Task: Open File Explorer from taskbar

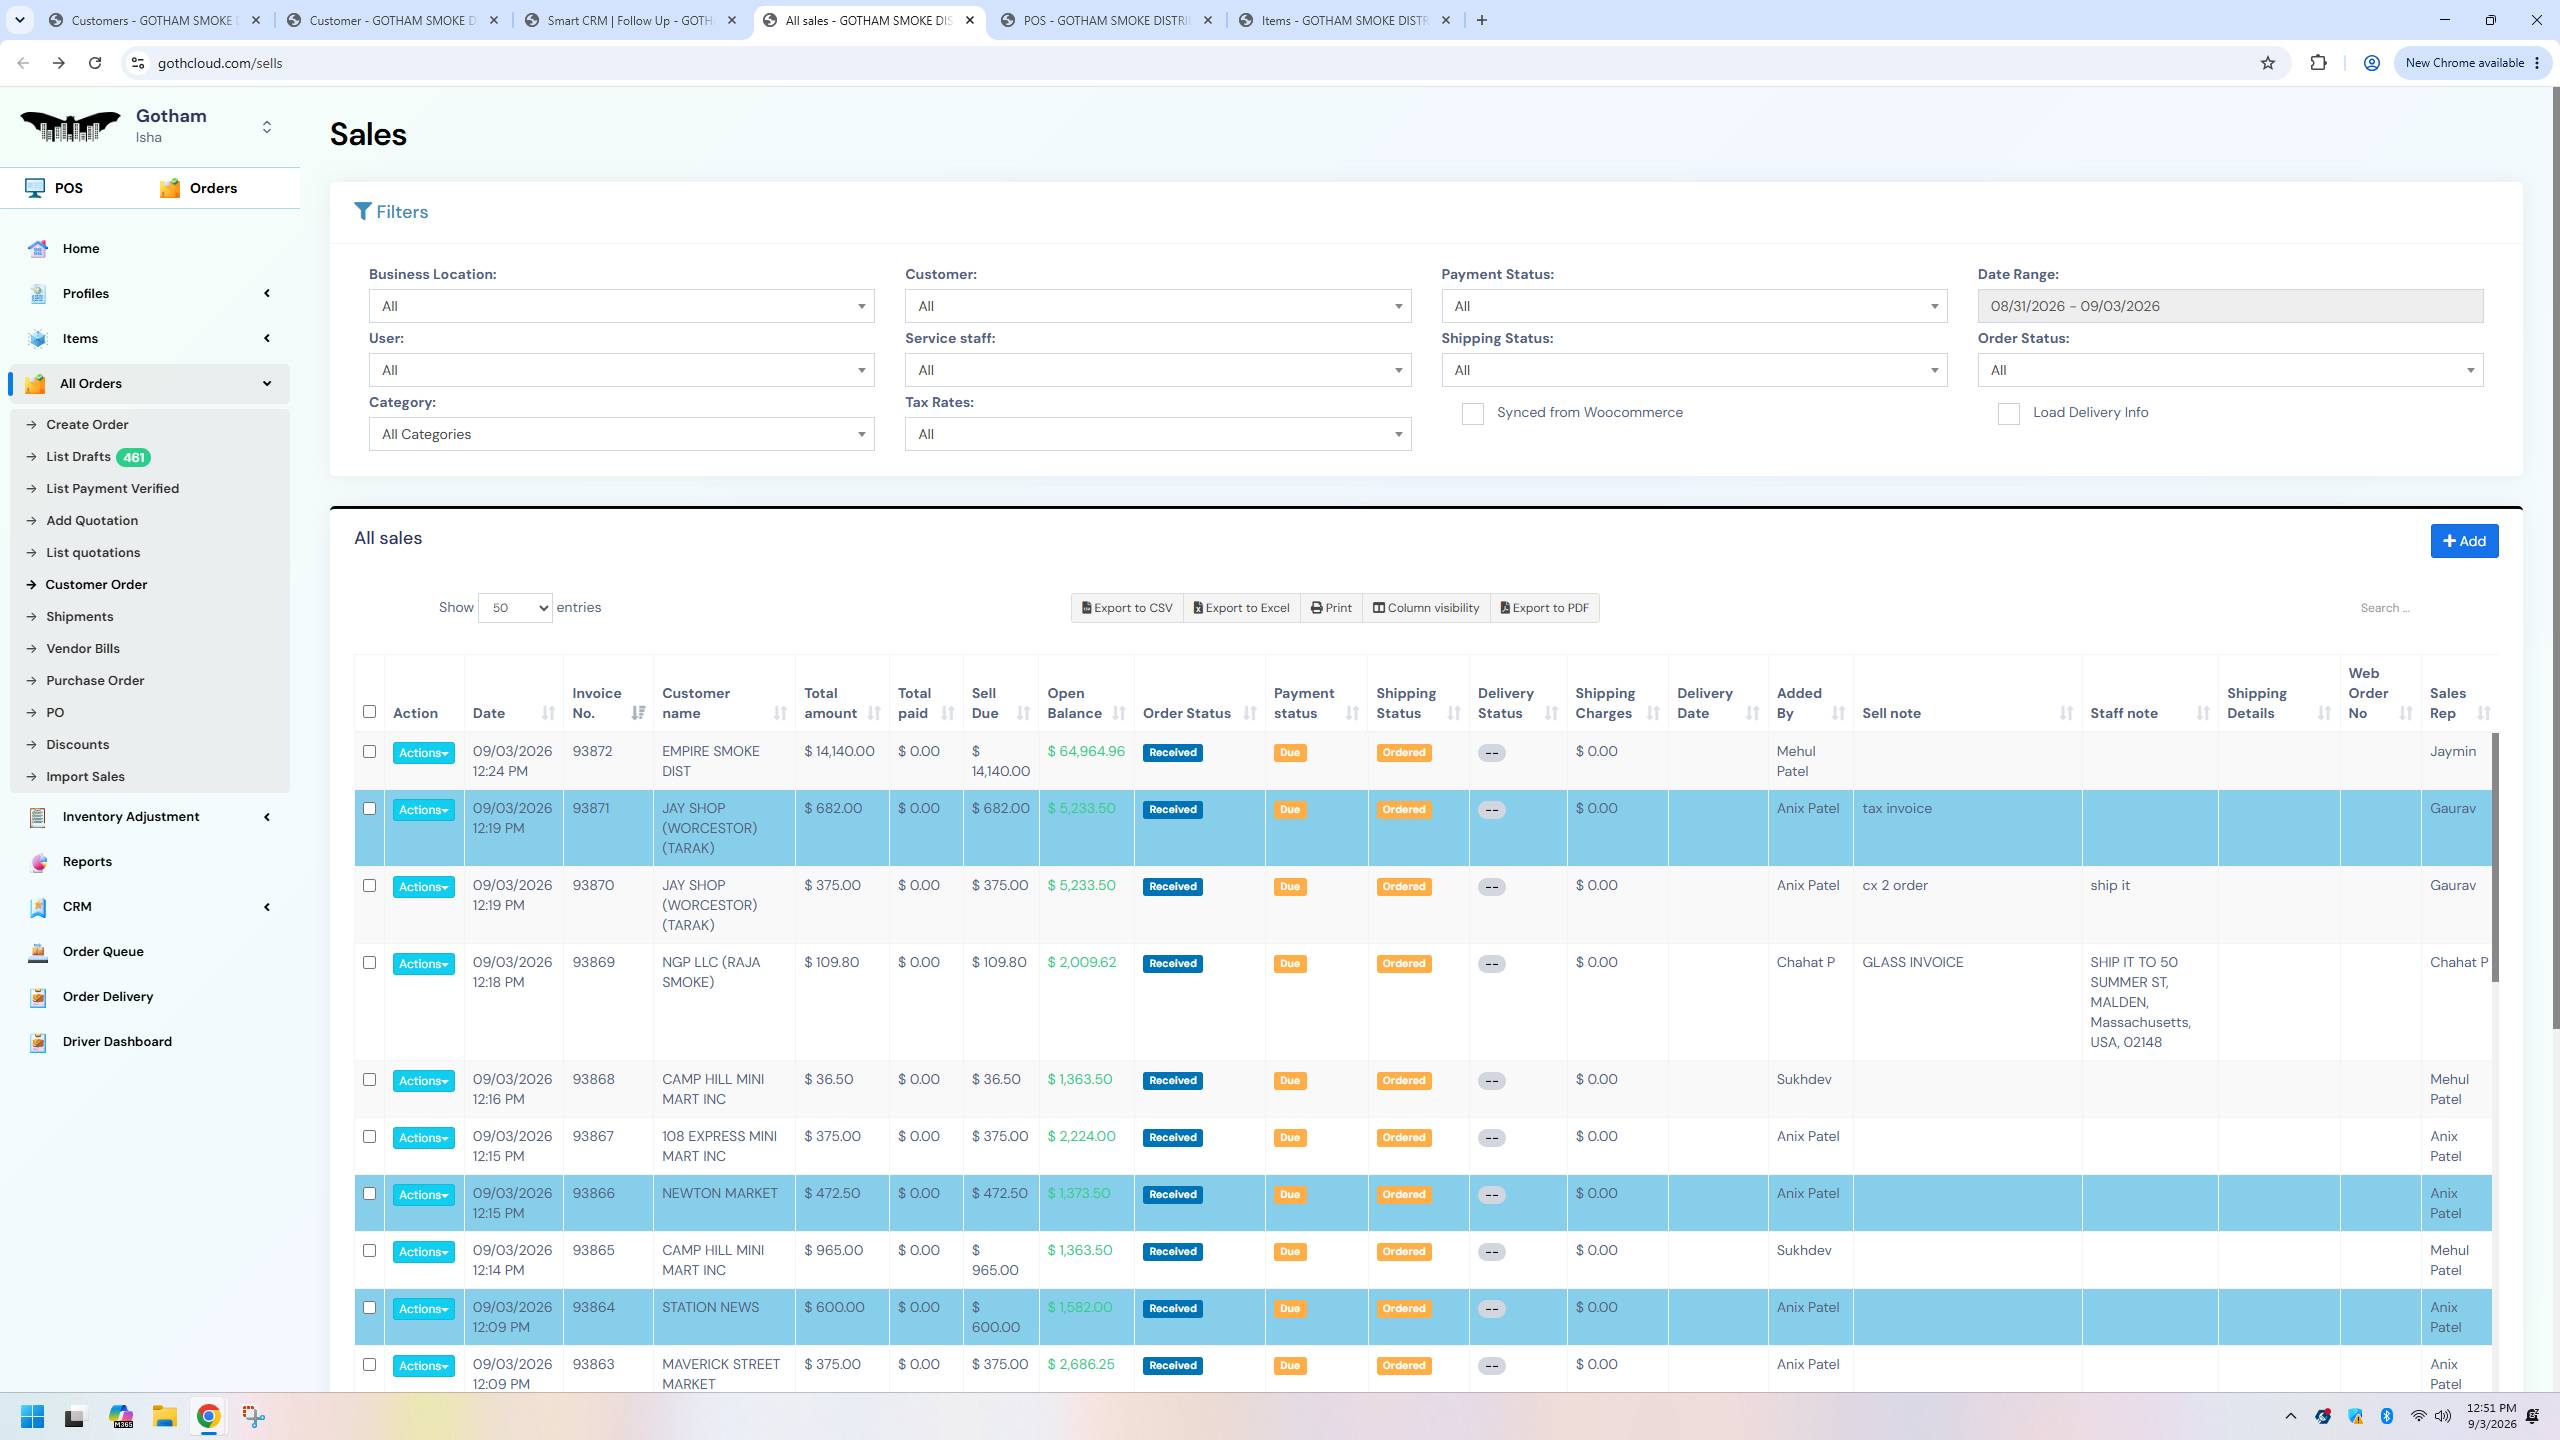Action: click(x=164, y=1416)
